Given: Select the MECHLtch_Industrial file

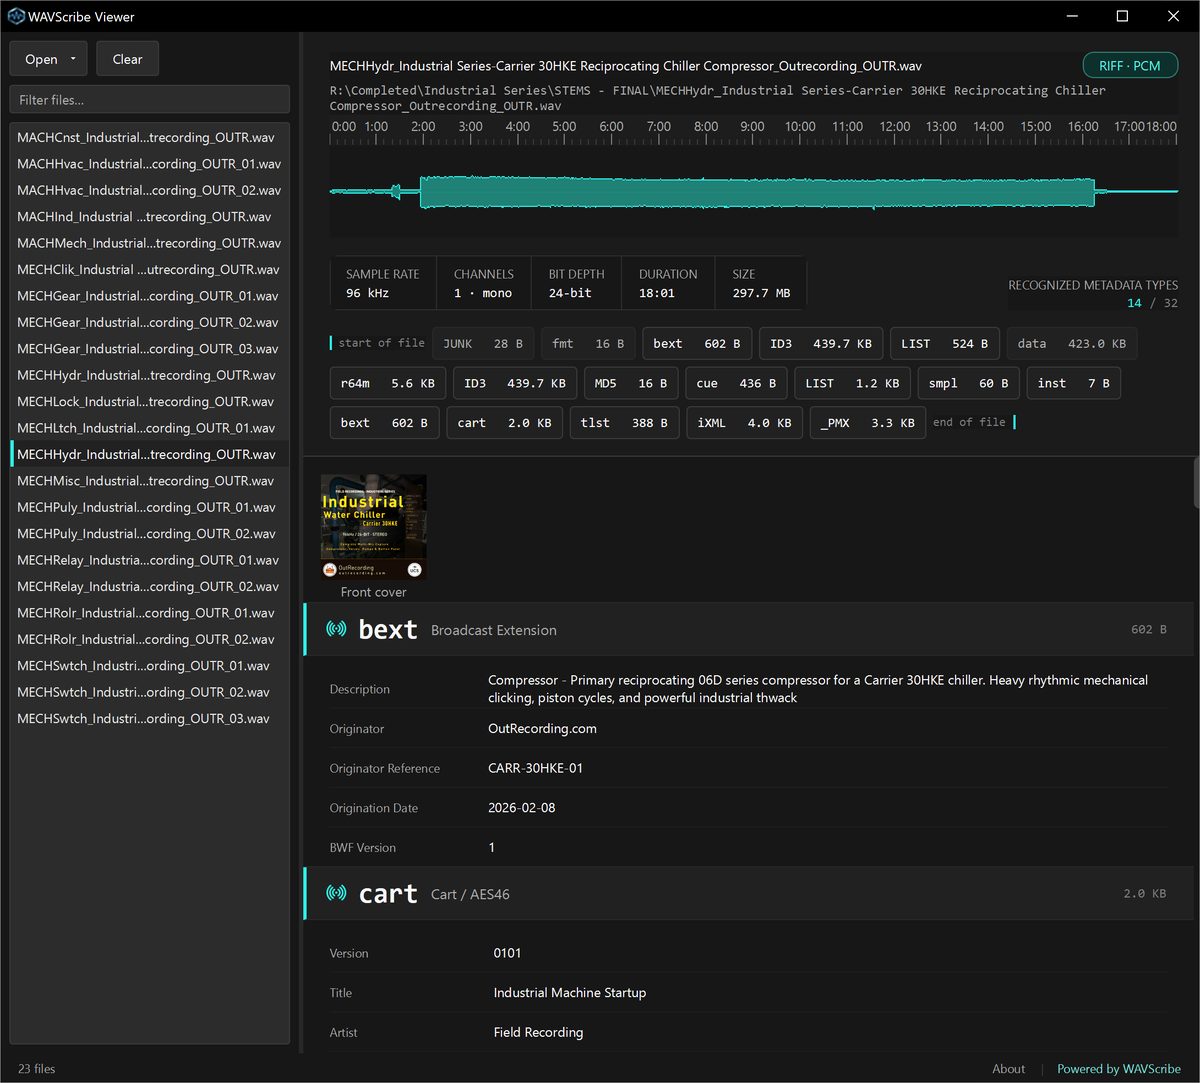Looking at the screenshot, I should [x=150, y=428].
